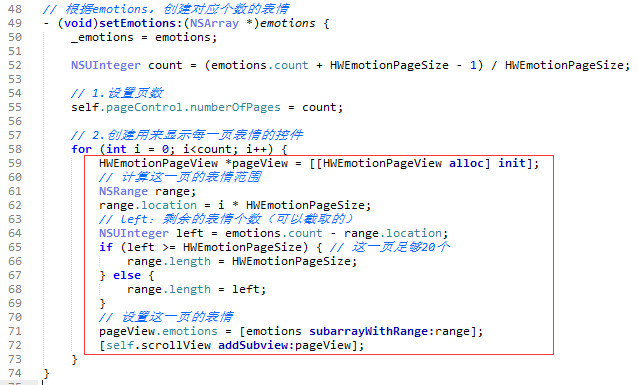Click subarrayWithRange on line 71

[x=368, y=331]
